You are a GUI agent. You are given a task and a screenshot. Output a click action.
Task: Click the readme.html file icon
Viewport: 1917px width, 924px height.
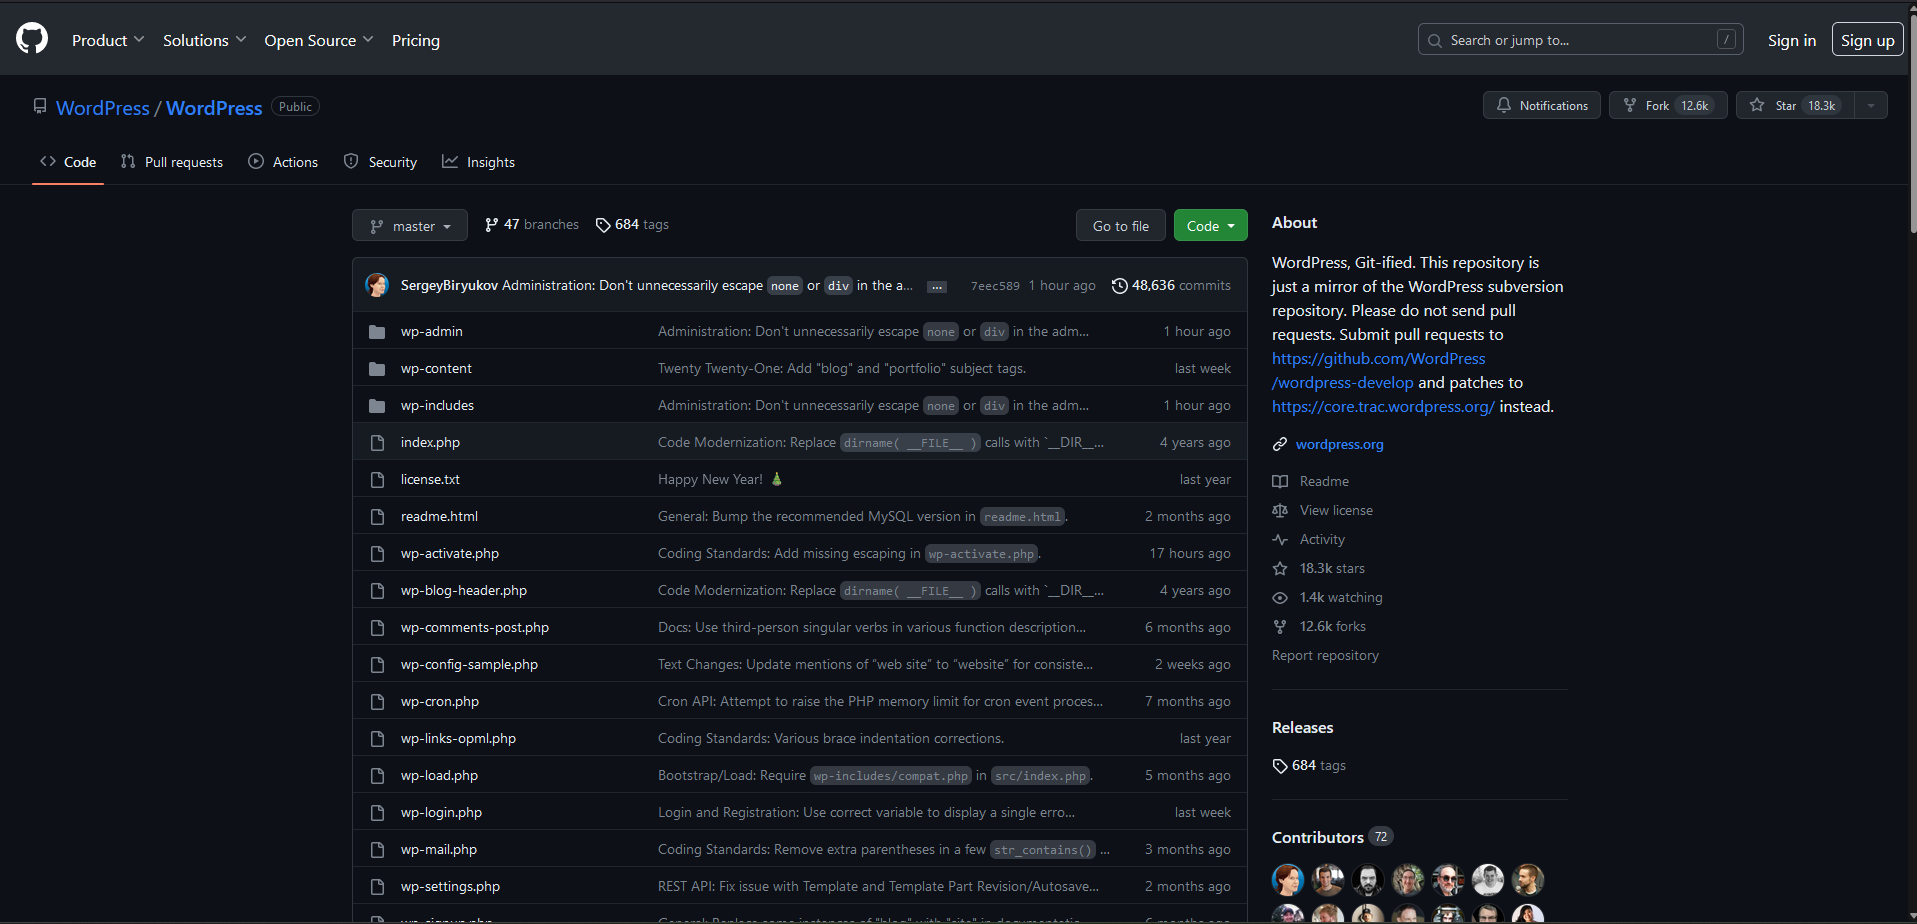tap(377, 517)
